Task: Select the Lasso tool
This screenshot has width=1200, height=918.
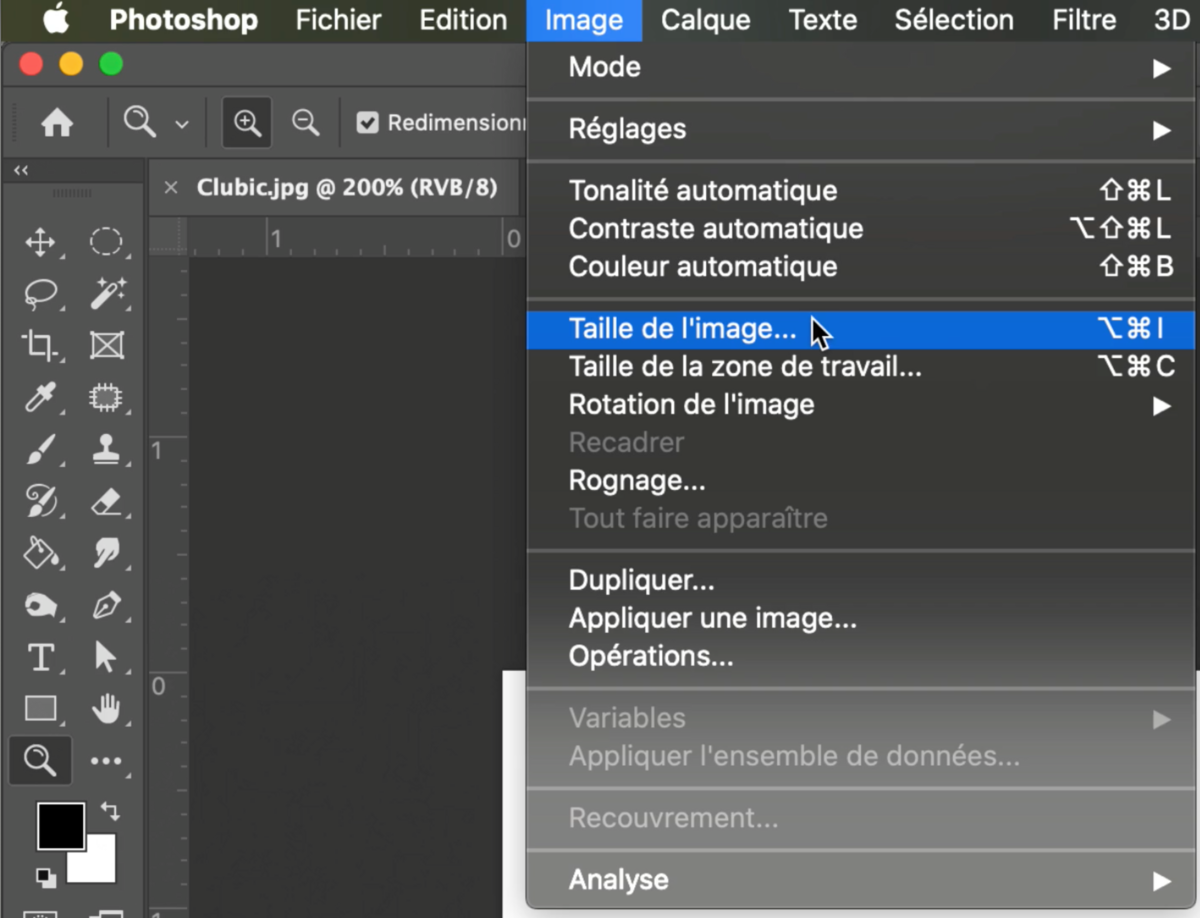Action: coord(40,294)
